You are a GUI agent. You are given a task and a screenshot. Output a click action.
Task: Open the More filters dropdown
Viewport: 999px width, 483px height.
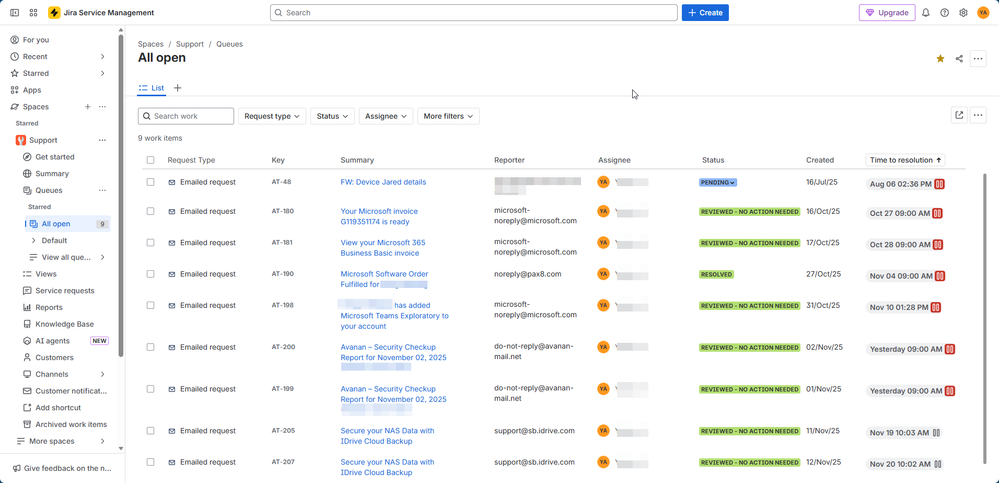tap(449, 116)
